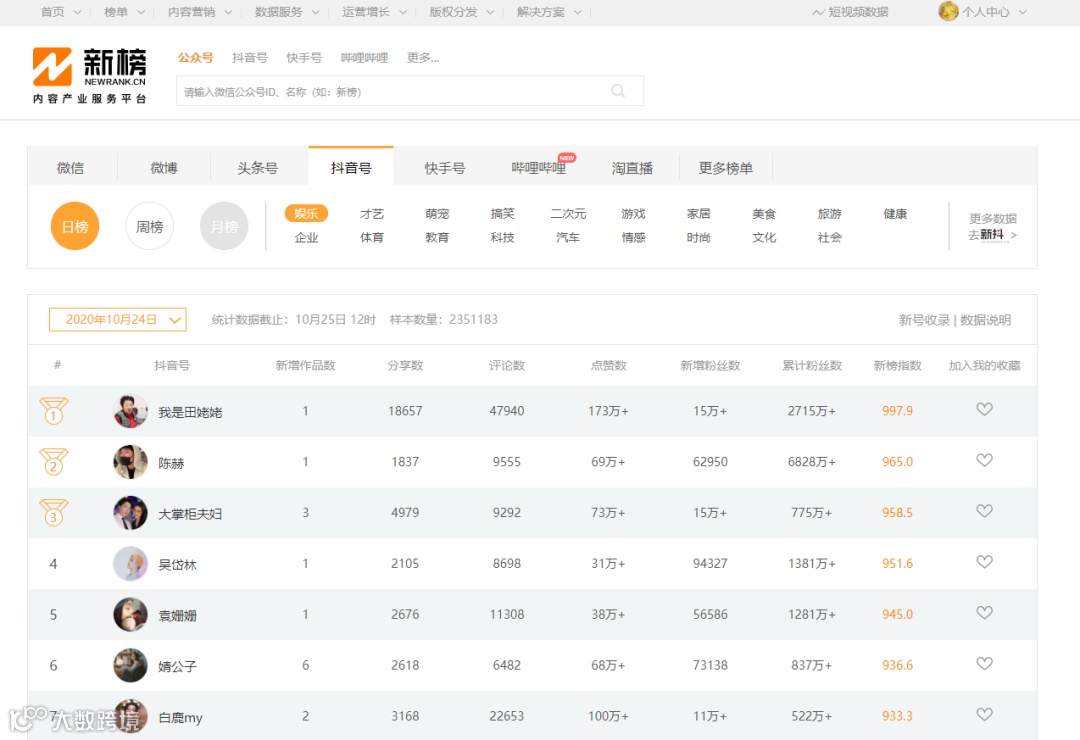Switch to the 微信 tab
Image resolution: width=1080 pixels, height=740 pixels.
pyautogui.click(x=70, y=167)
